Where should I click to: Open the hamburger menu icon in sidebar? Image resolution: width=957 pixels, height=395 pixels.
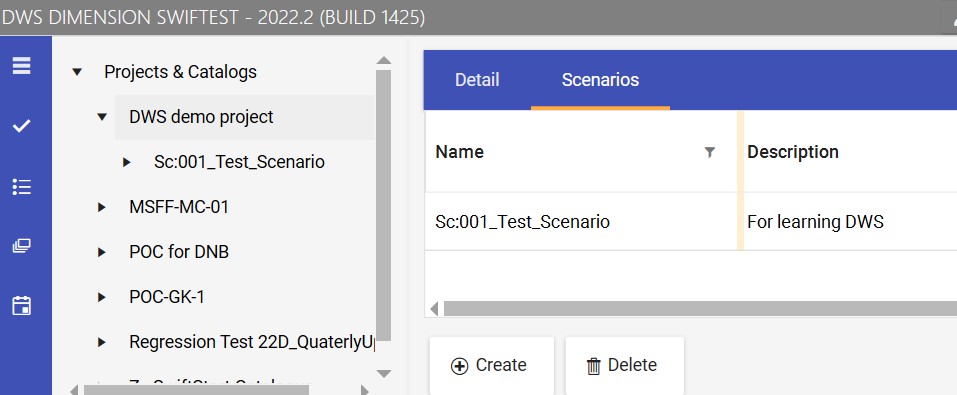(21, 65)
